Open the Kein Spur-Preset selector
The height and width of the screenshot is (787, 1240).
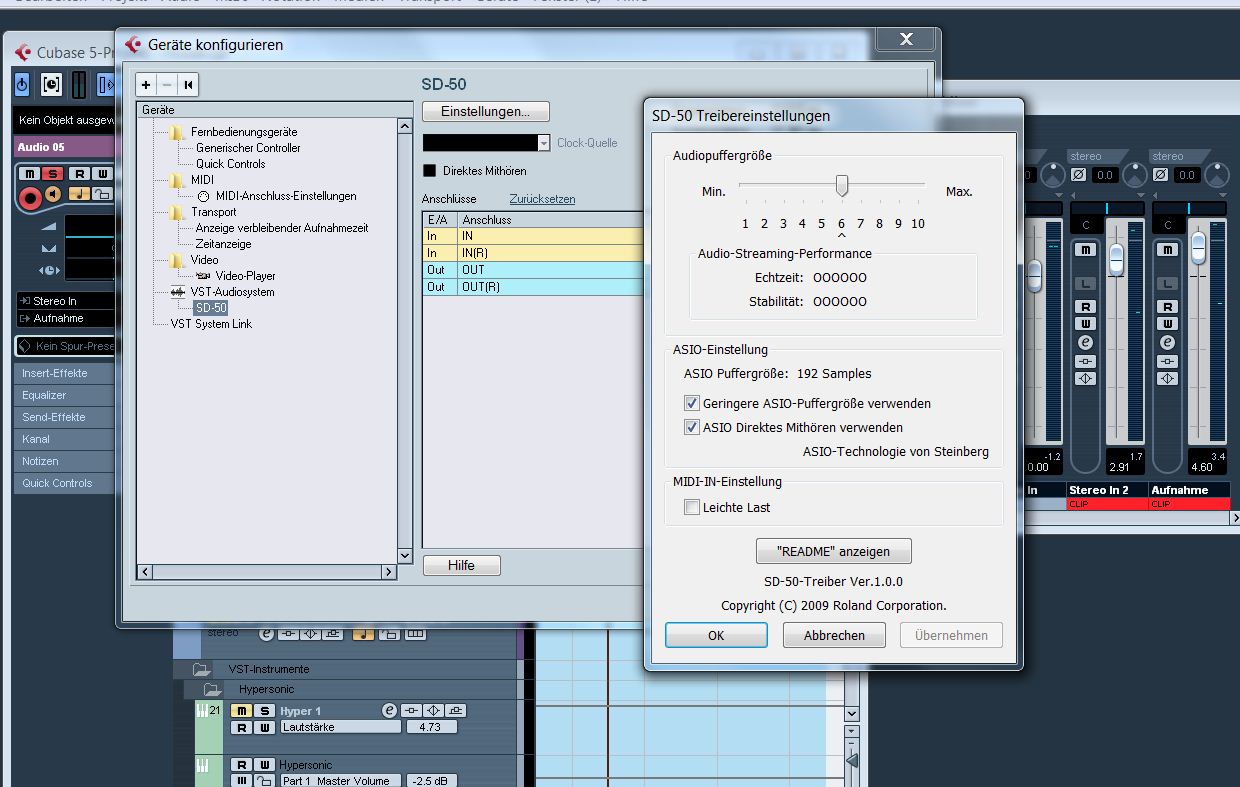pyautogui.click(x=66, y=346)
